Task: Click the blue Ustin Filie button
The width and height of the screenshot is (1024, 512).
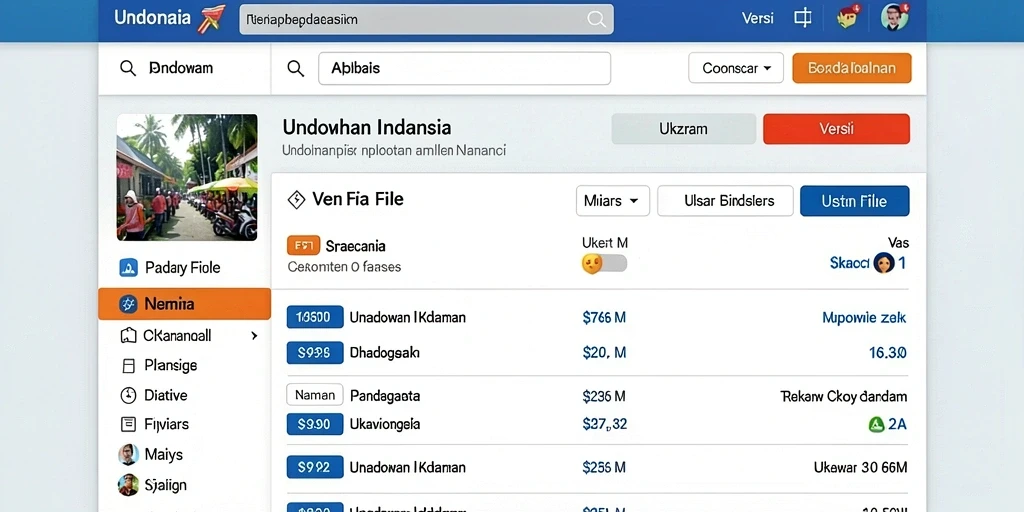Action: point(854,200)
